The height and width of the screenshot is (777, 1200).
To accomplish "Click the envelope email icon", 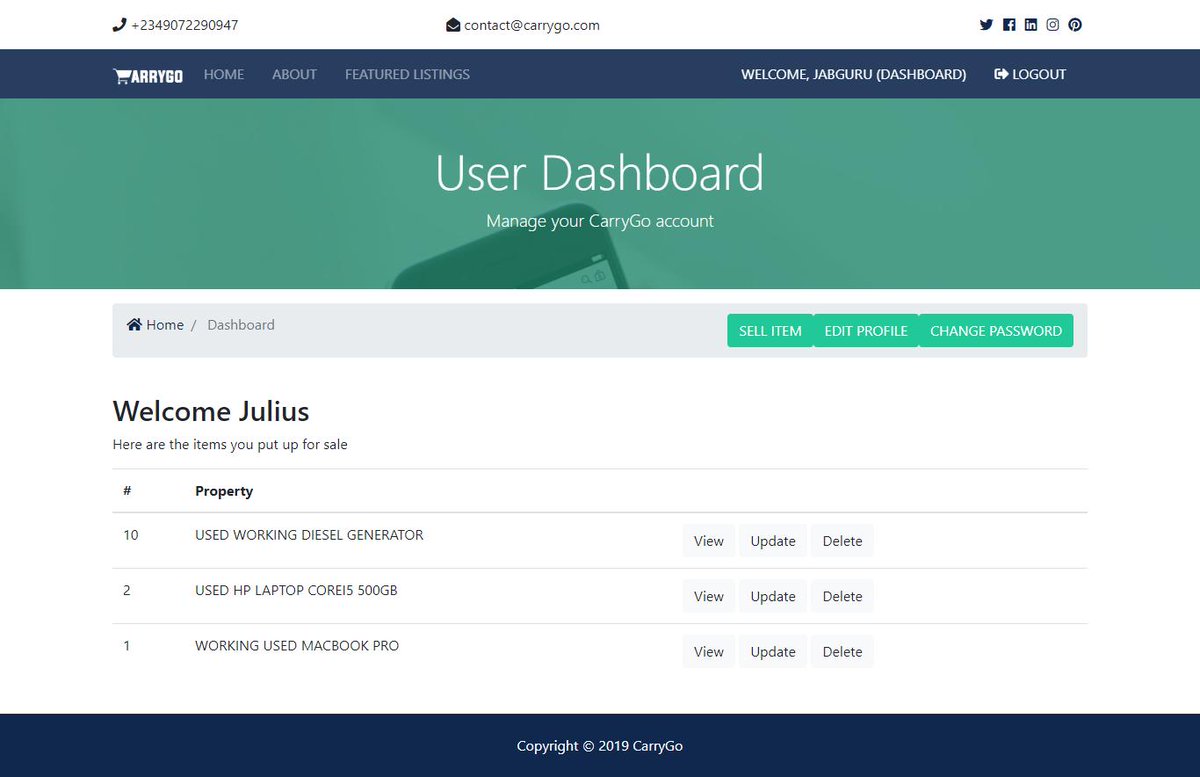I will point(453,25).
